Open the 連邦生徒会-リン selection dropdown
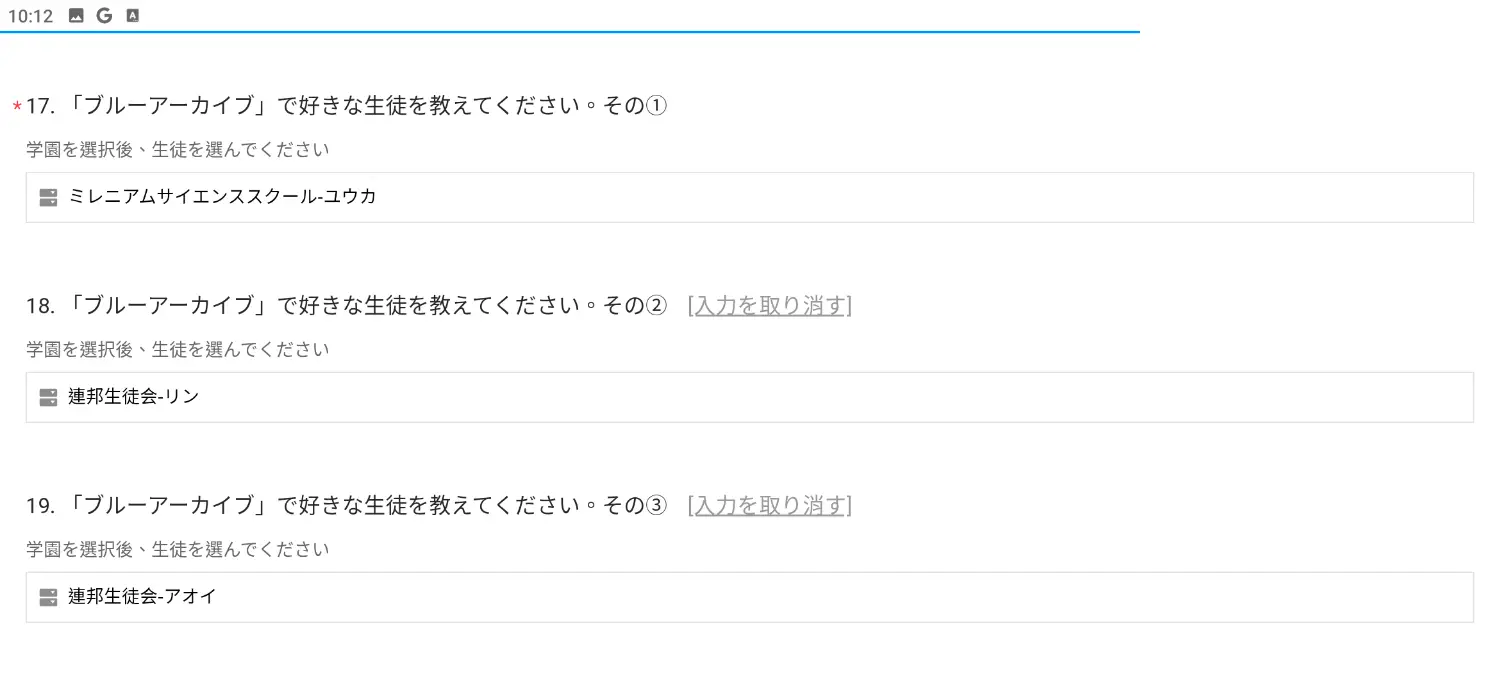 pyautogui.click(x=750, y=397)
